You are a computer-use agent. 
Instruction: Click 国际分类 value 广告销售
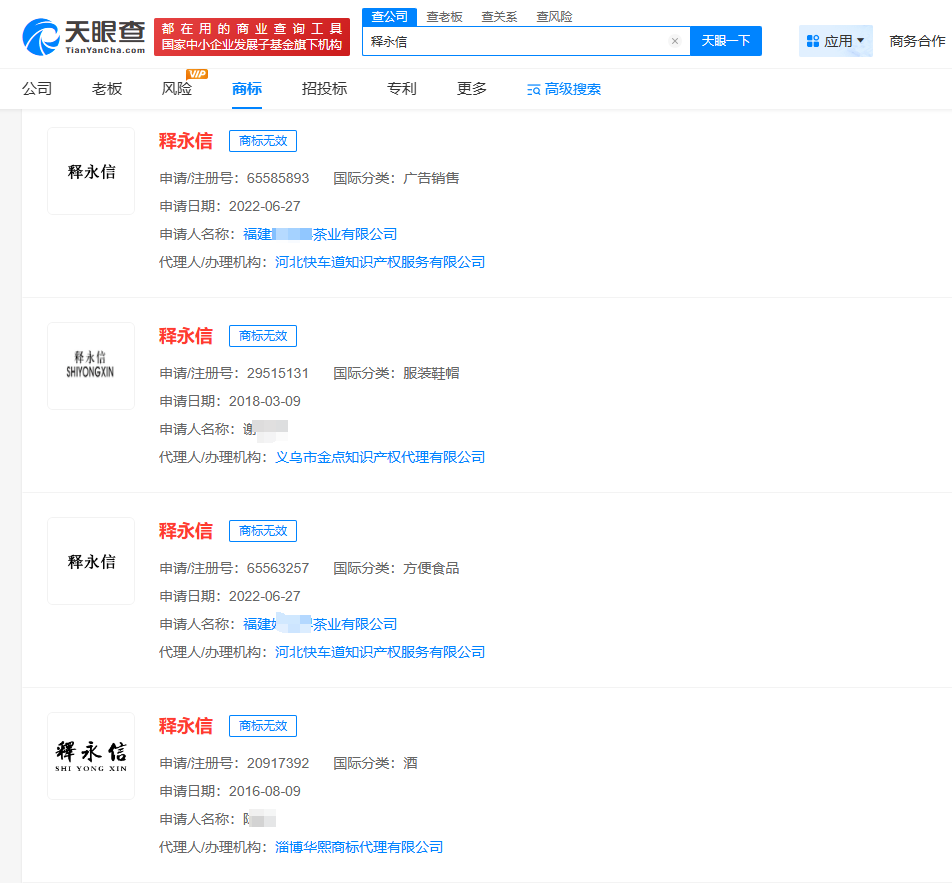tap(431, 179)
